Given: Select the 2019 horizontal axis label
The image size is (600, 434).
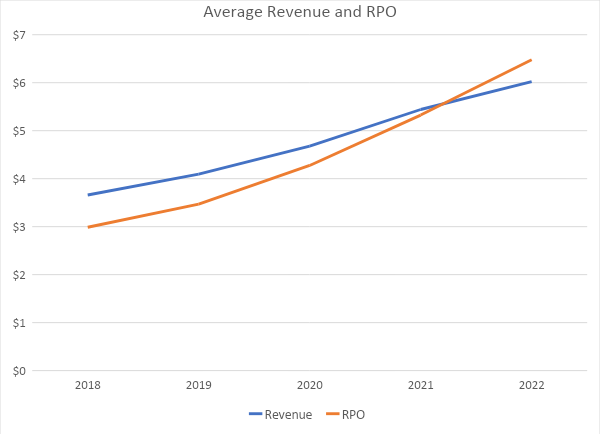Looking at the screenshot, I should click(x=199, y=386).
